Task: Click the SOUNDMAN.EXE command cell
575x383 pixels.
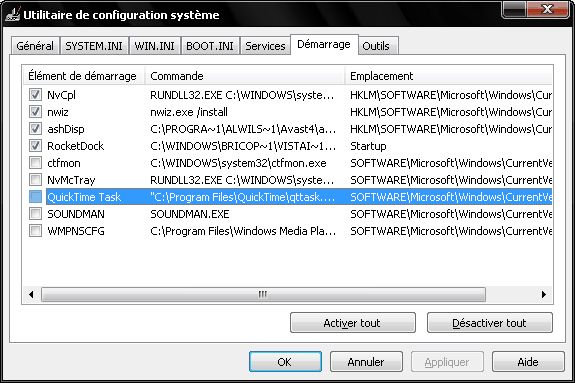Action: (190, 214)
